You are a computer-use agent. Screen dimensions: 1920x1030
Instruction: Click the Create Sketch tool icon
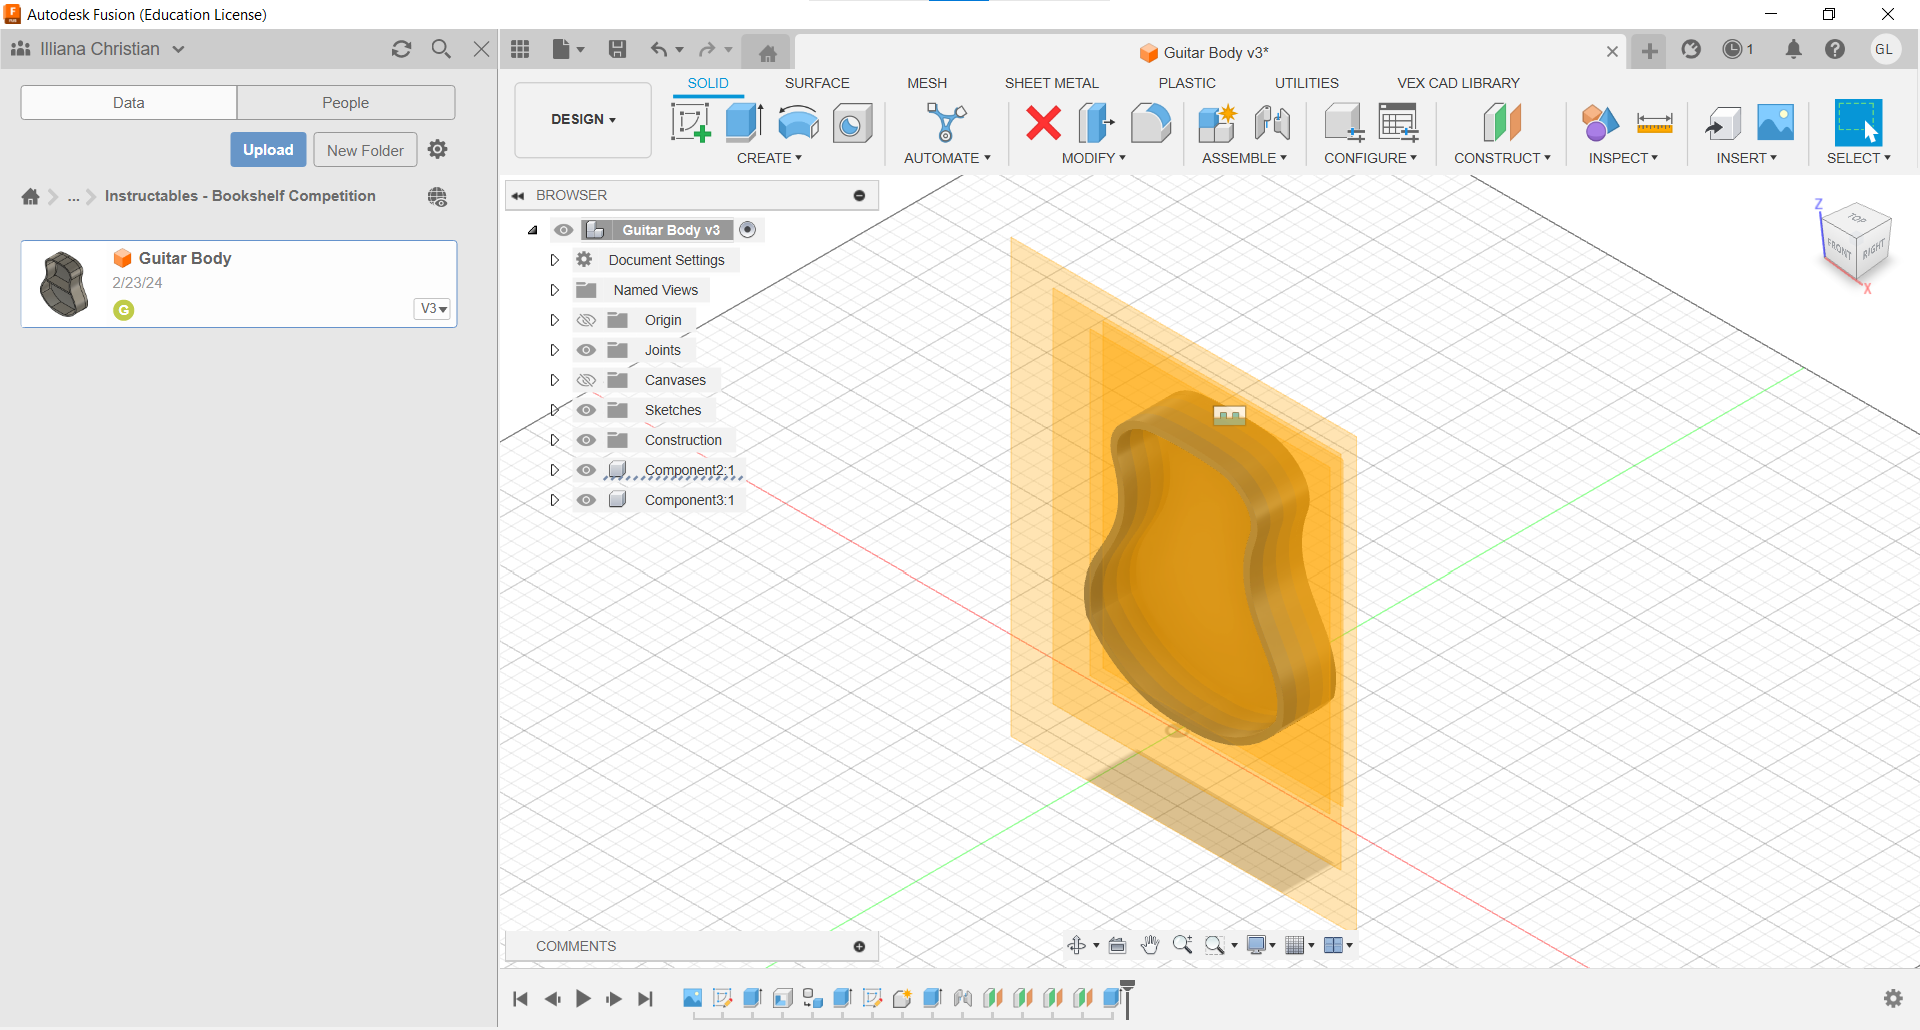(690, 123)
